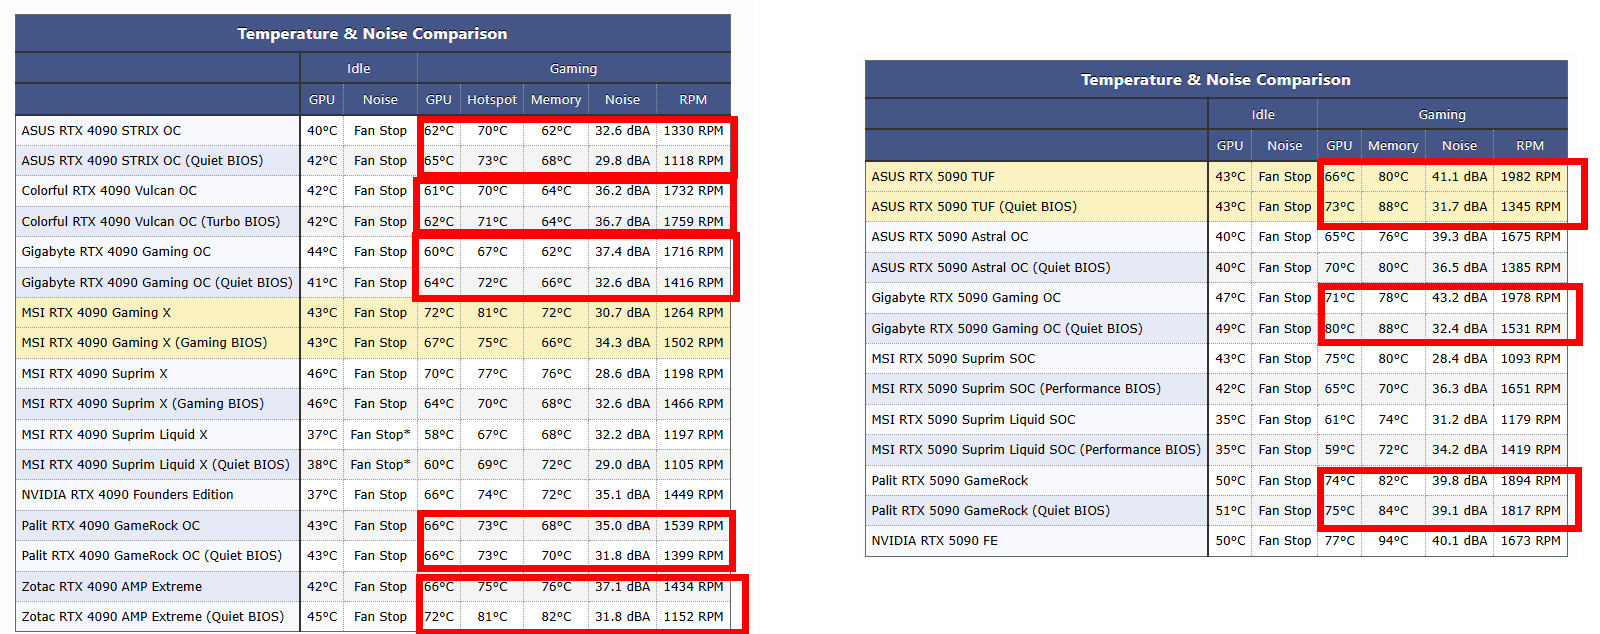Click the 1675 RPM cell

click(1530, 236)
